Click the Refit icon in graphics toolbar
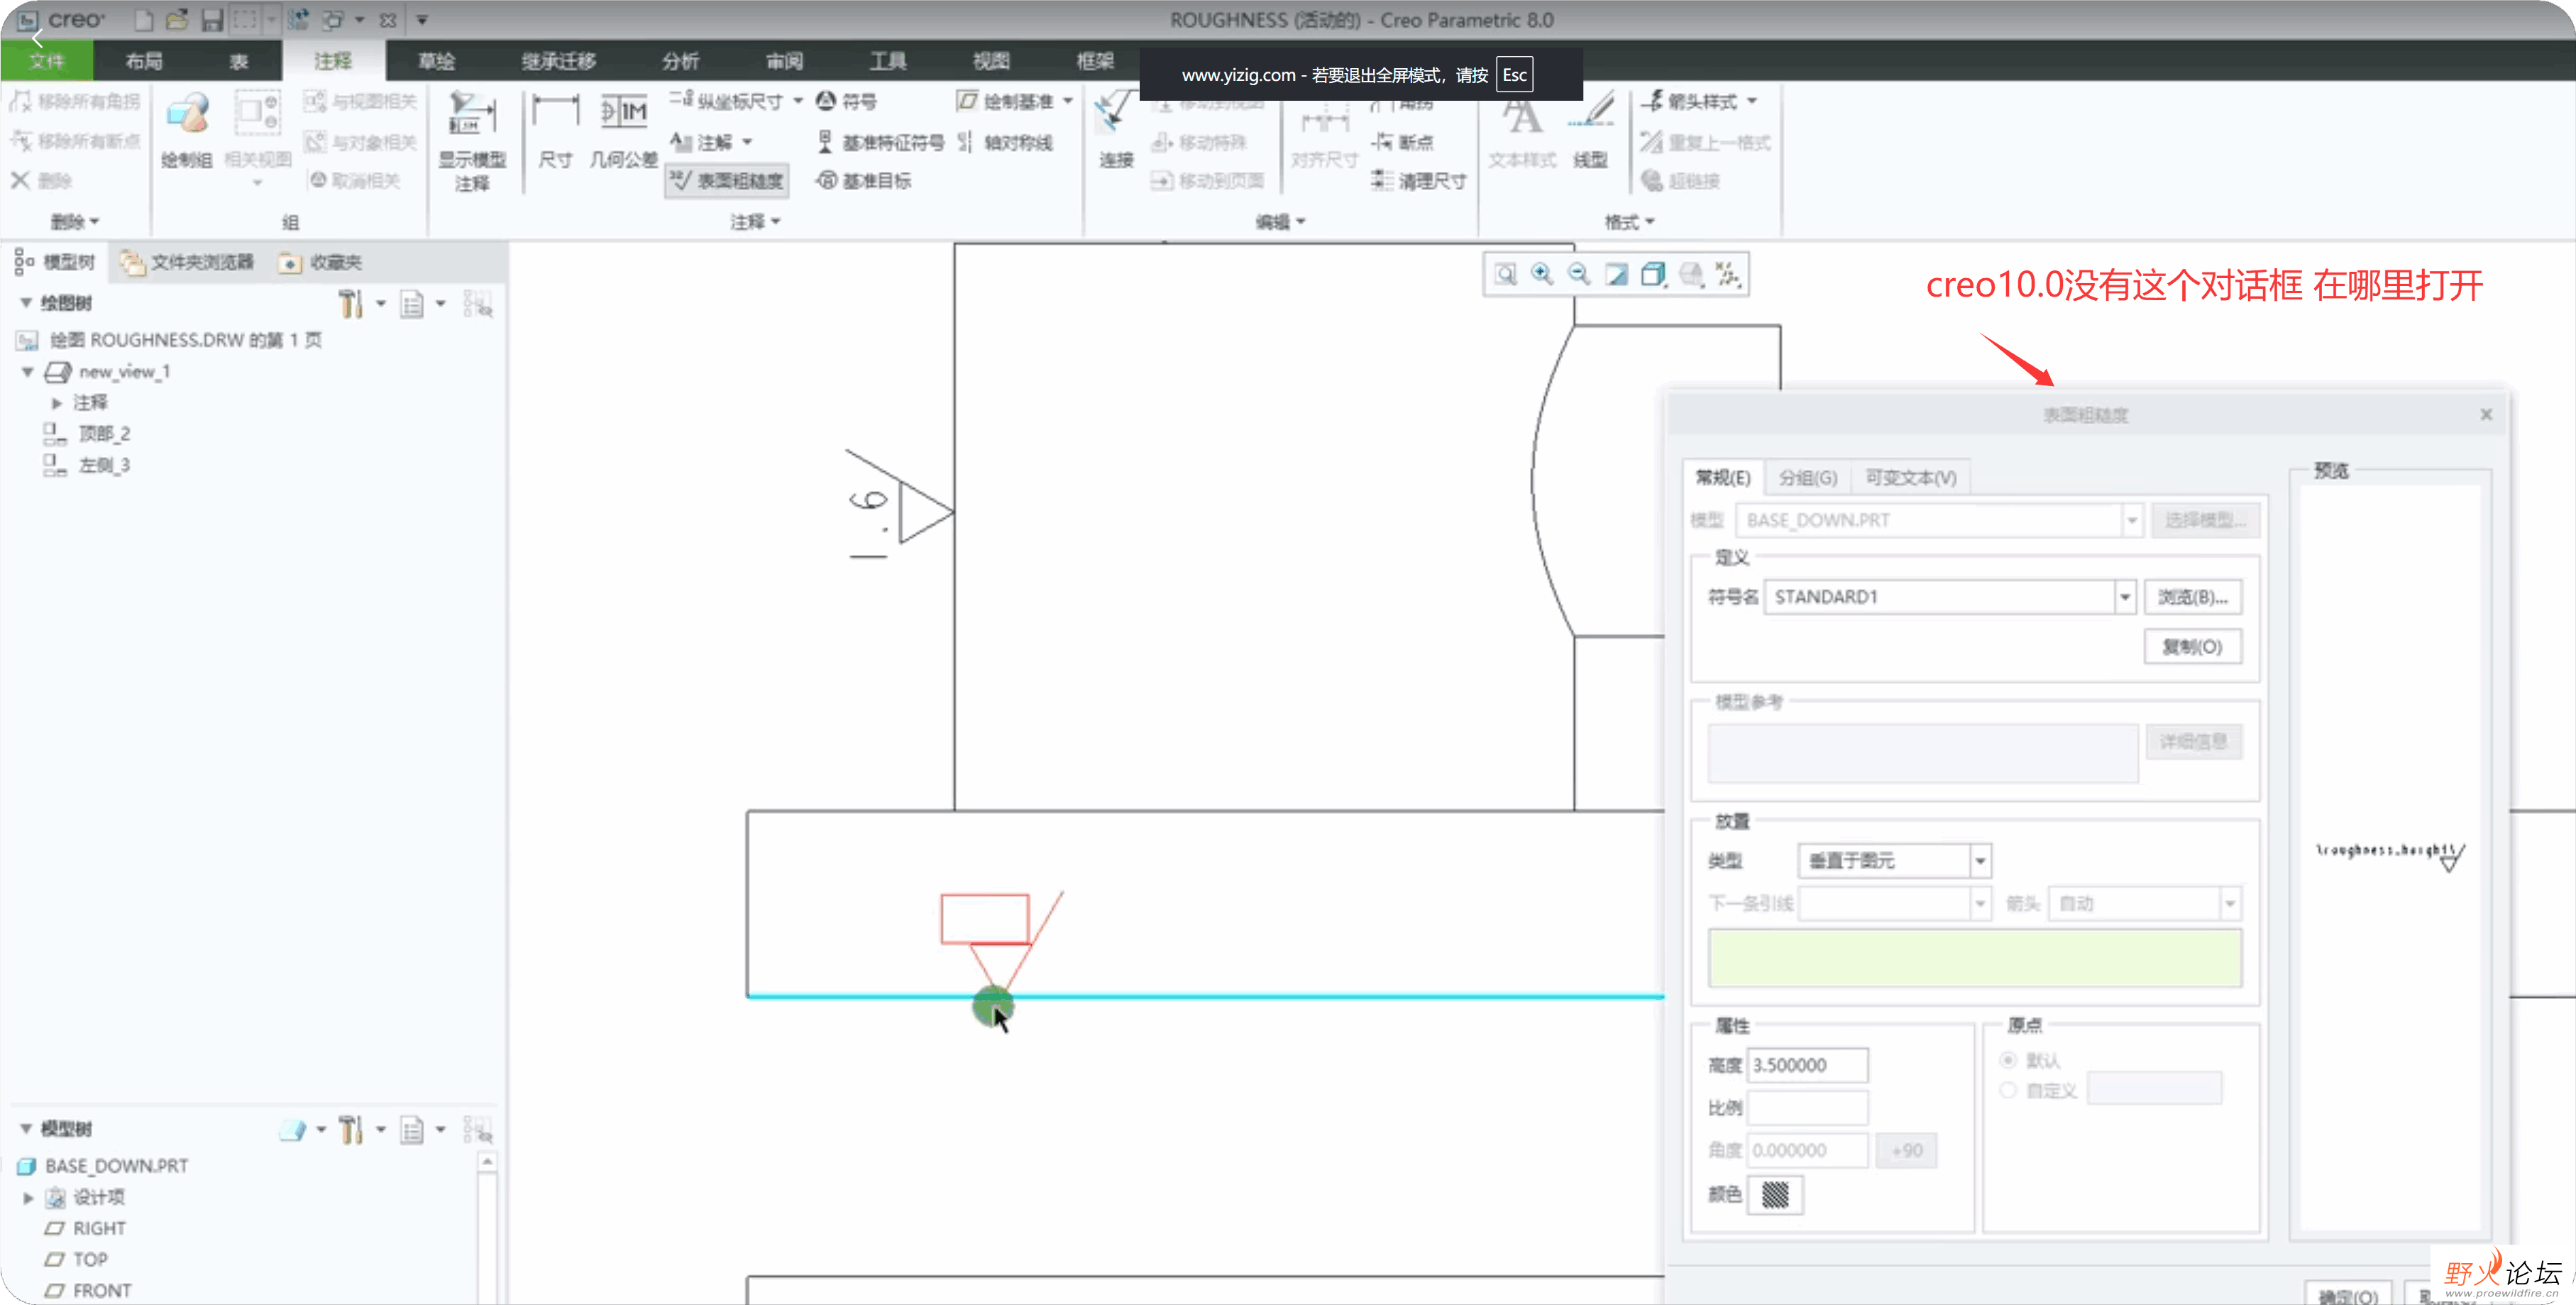Viewport: 2576px width, 1305px height. pyautogui.click(x=1505, y=274)
